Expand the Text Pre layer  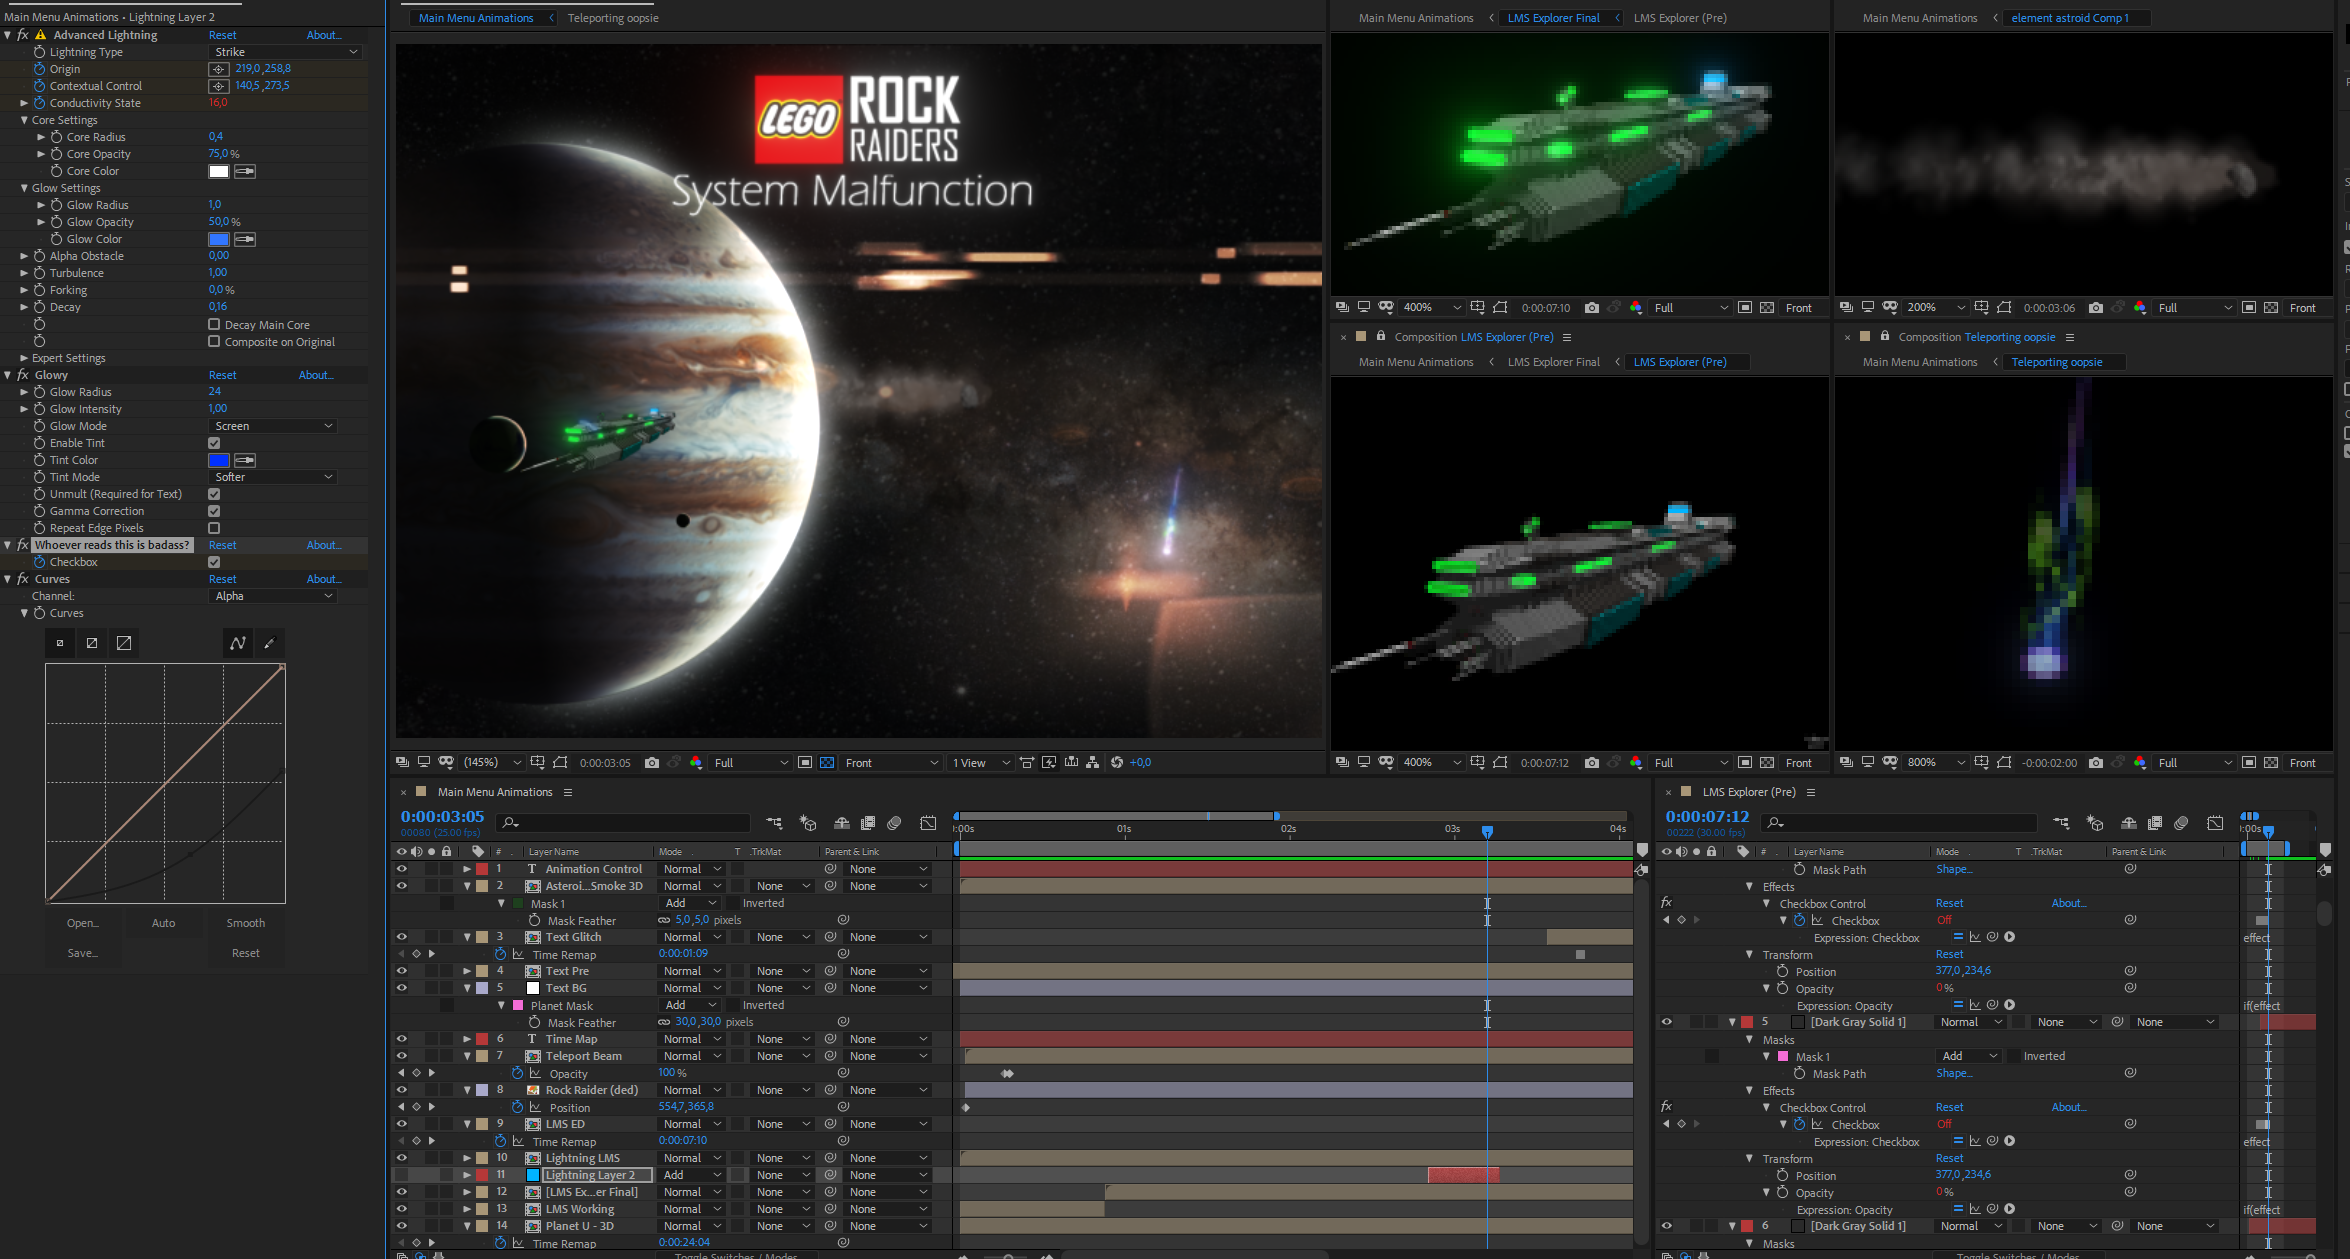click(467, 971)
